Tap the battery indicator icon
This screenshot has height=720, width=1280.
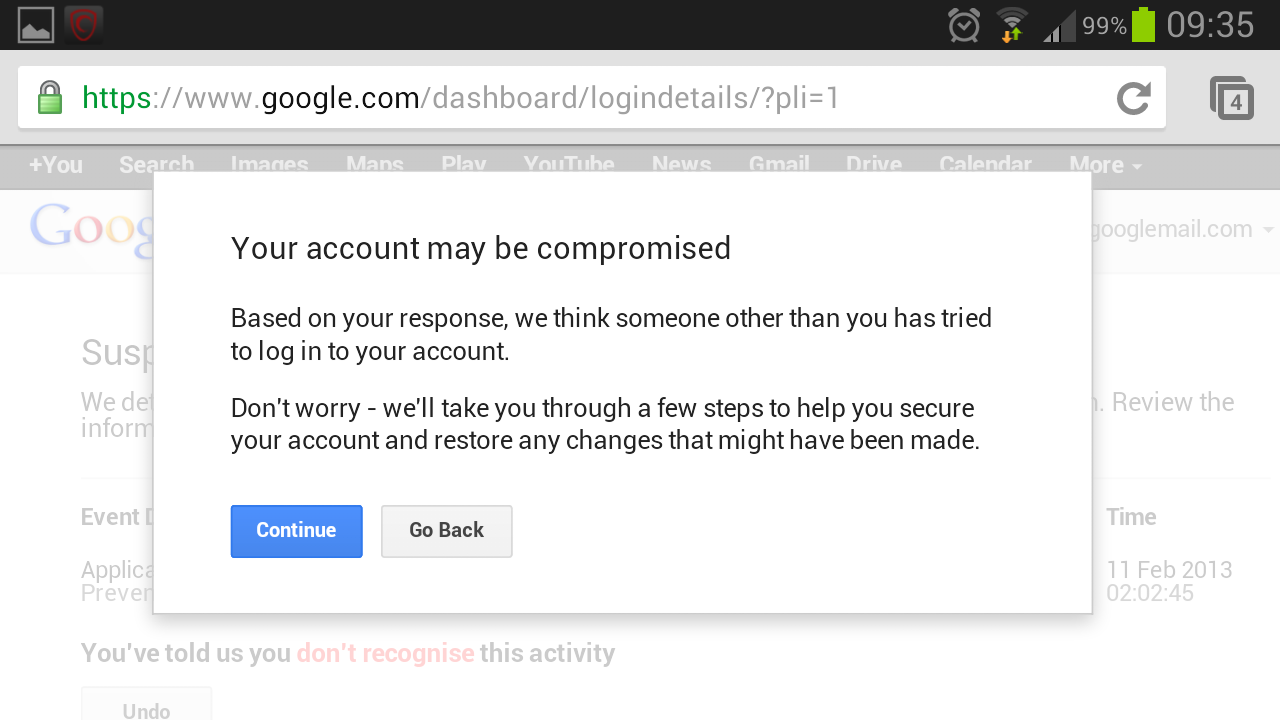tap(1143, 25)
